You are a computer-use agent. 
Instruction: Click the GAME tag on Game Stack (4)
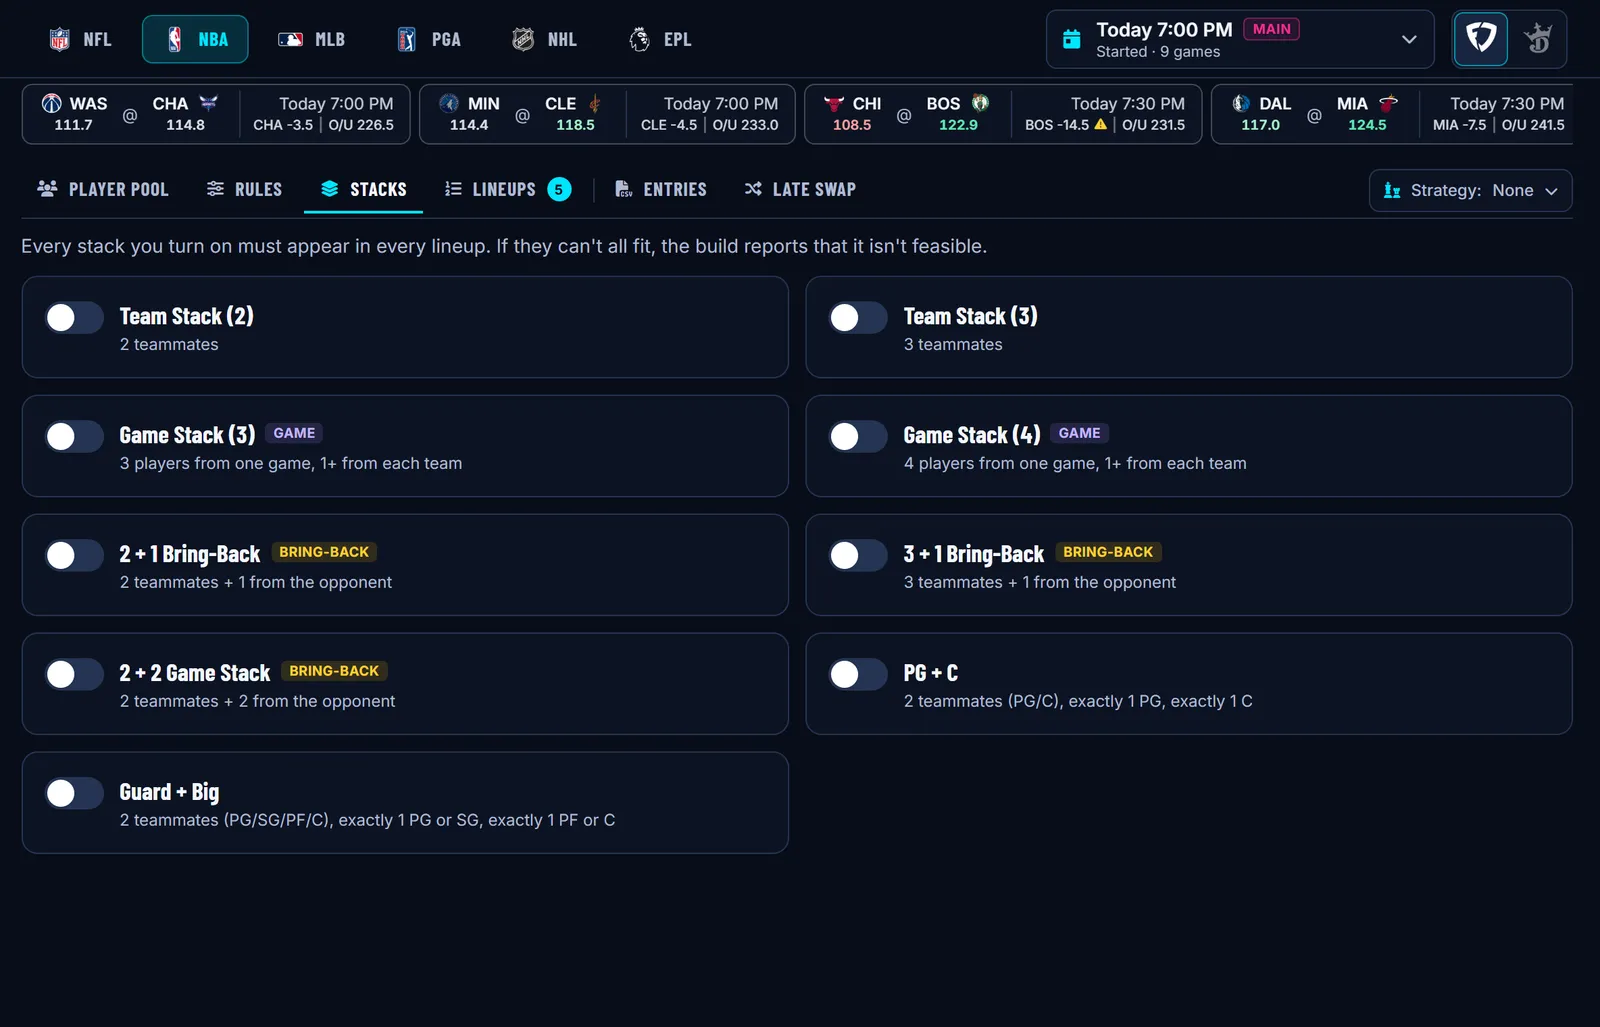click(1079, 433)
